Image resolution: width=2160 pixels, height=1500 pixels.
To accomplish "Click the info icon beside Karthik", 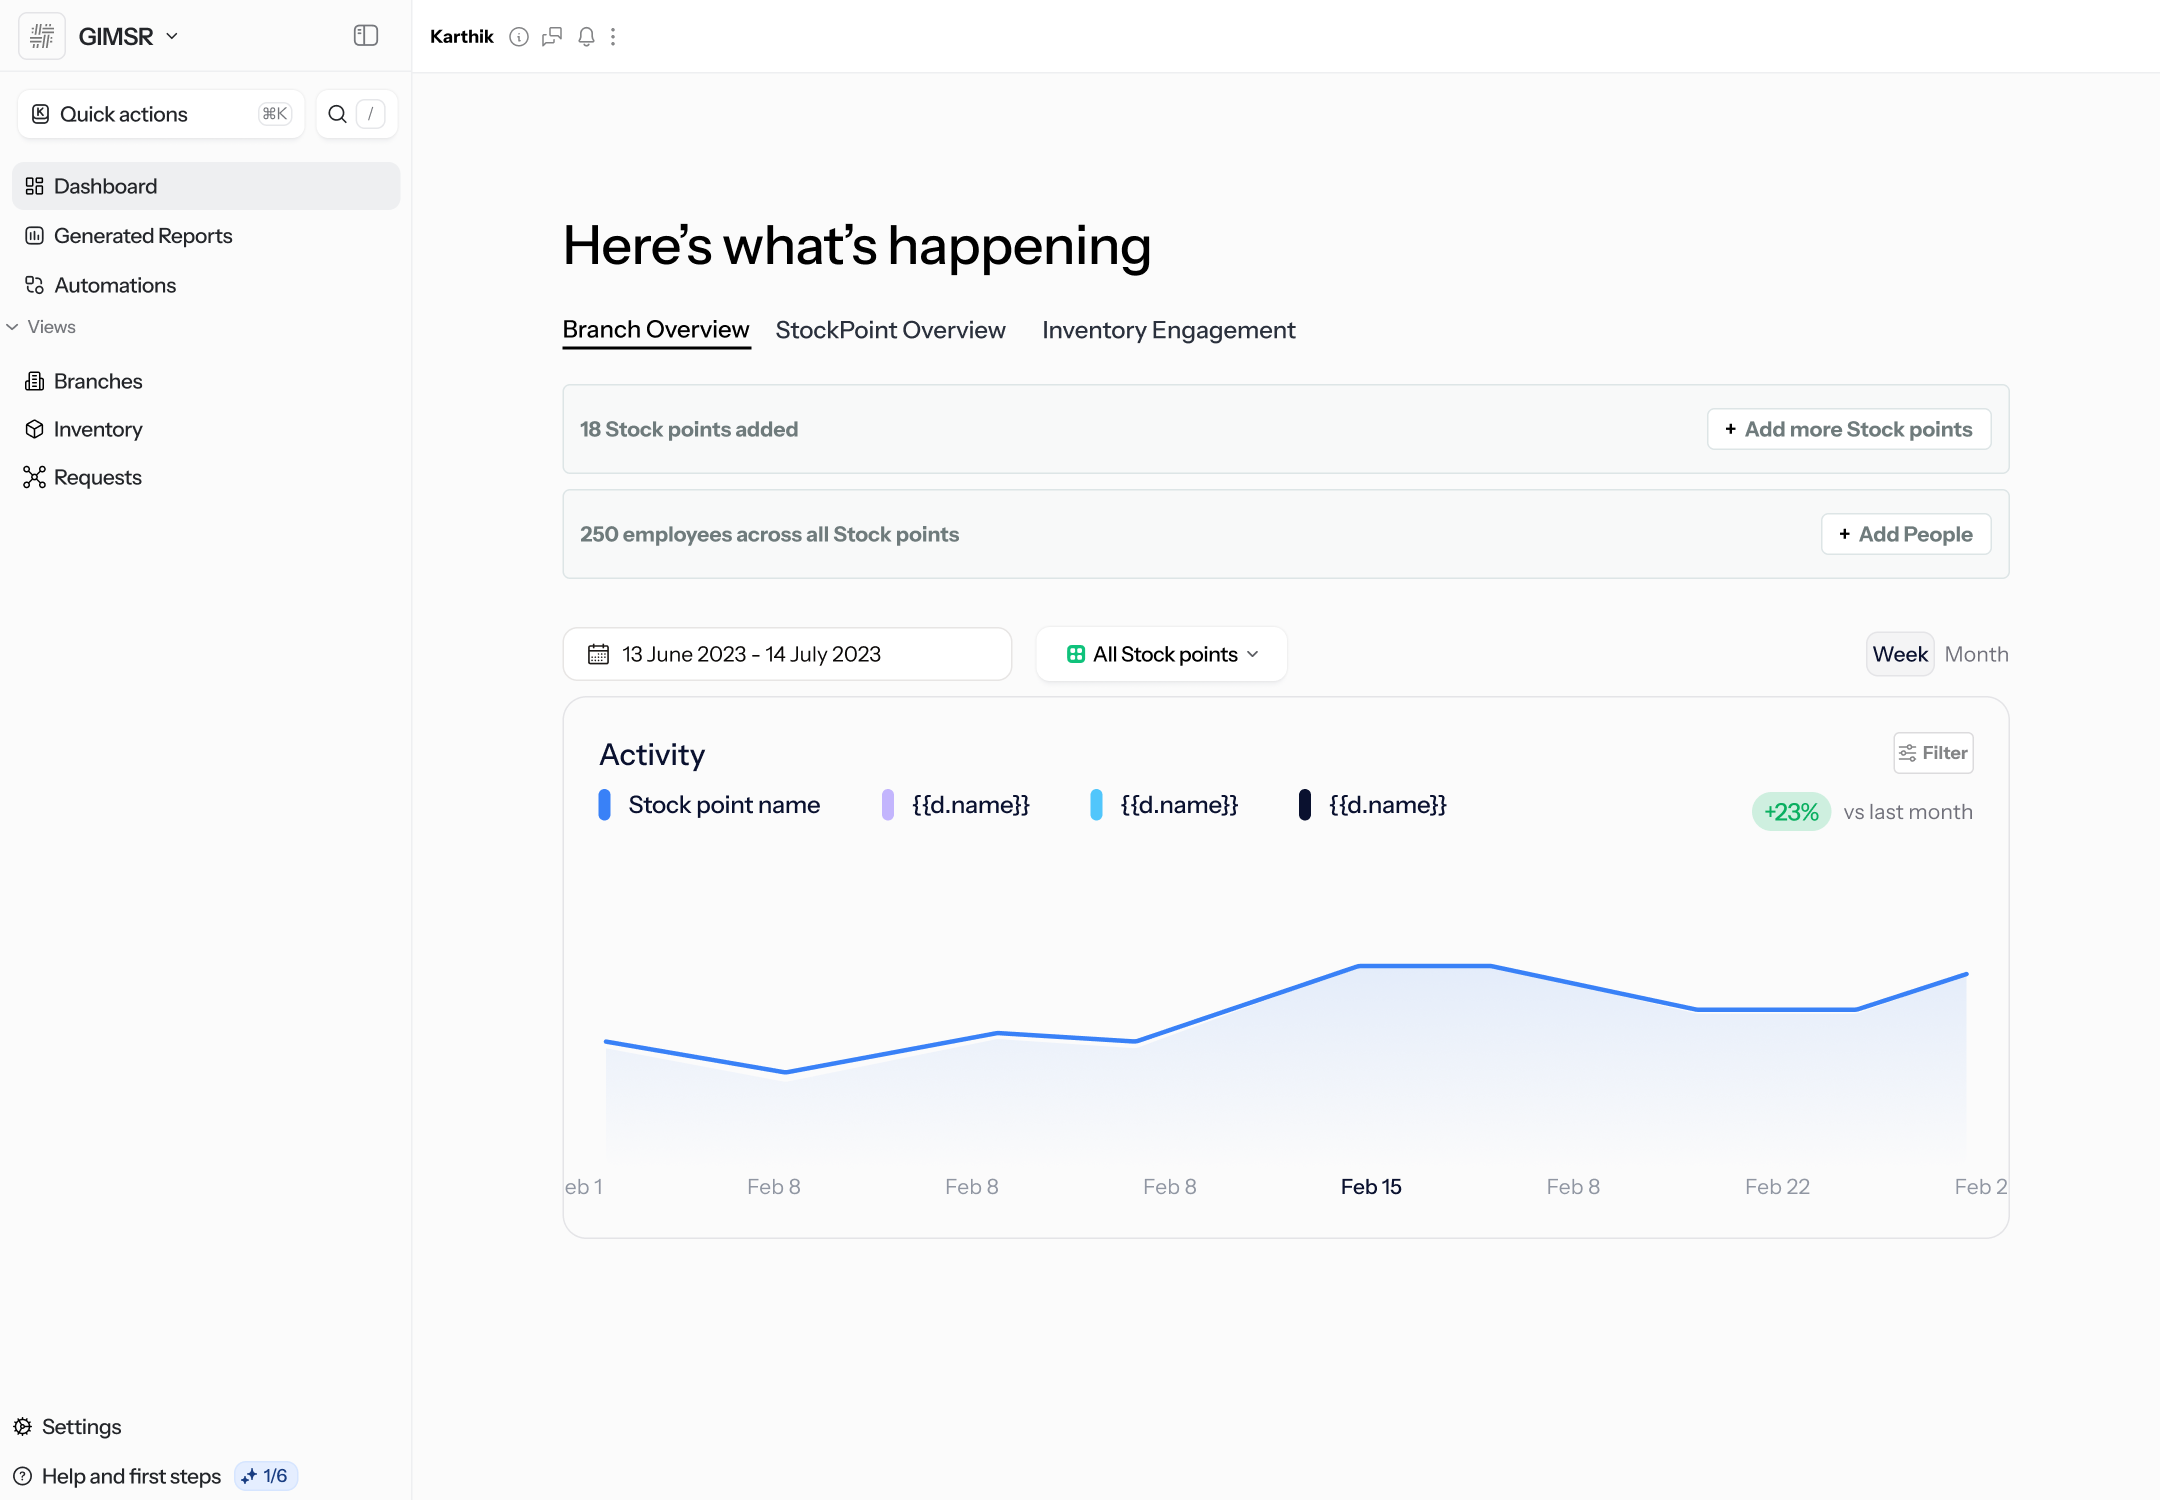I will click(x=519, y=36).
